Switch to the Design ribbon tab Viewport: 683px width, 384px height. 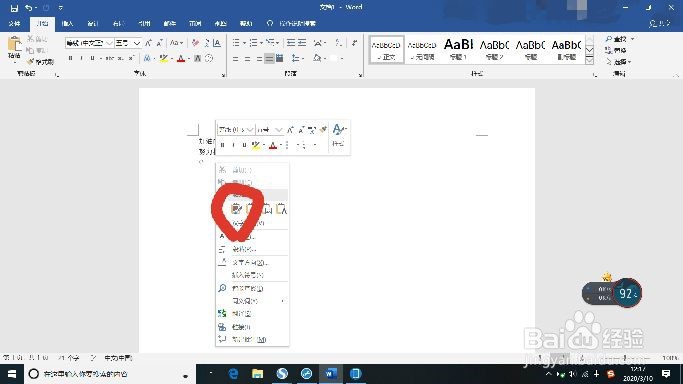pos(93,24)
